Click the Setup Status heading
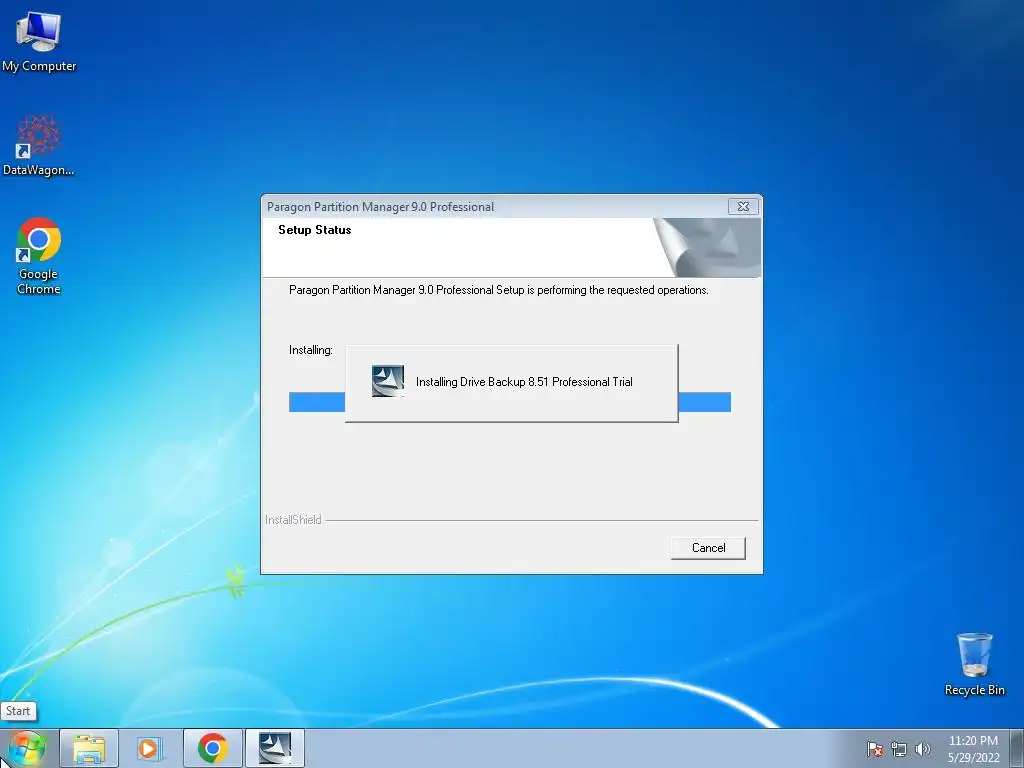Screen dimensions: 1024x768 pos(315,230)
